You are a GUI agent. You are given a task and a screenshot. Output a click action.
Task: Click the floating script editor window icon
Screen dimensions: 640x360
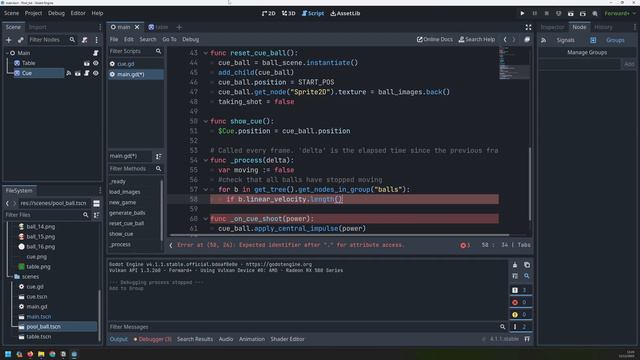527,40
